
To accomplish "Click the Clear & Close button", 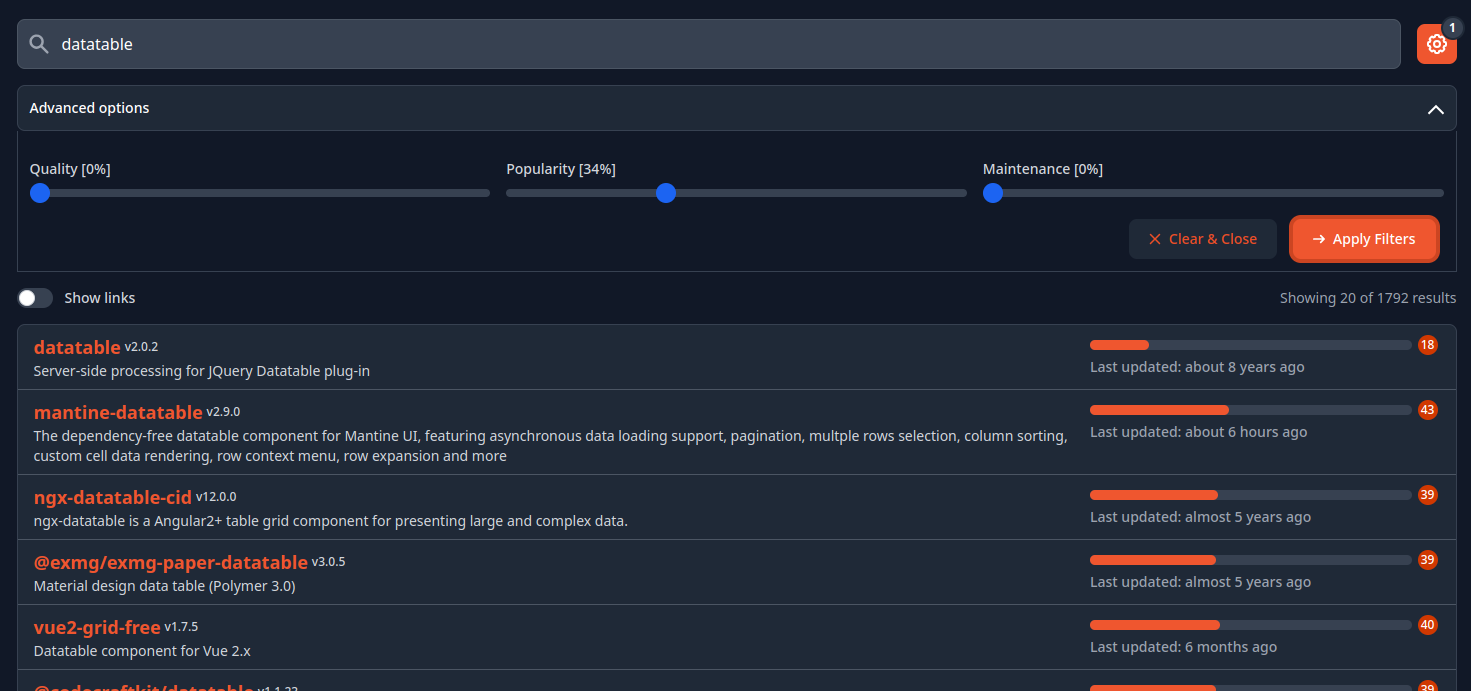I will coord(1203,239).
